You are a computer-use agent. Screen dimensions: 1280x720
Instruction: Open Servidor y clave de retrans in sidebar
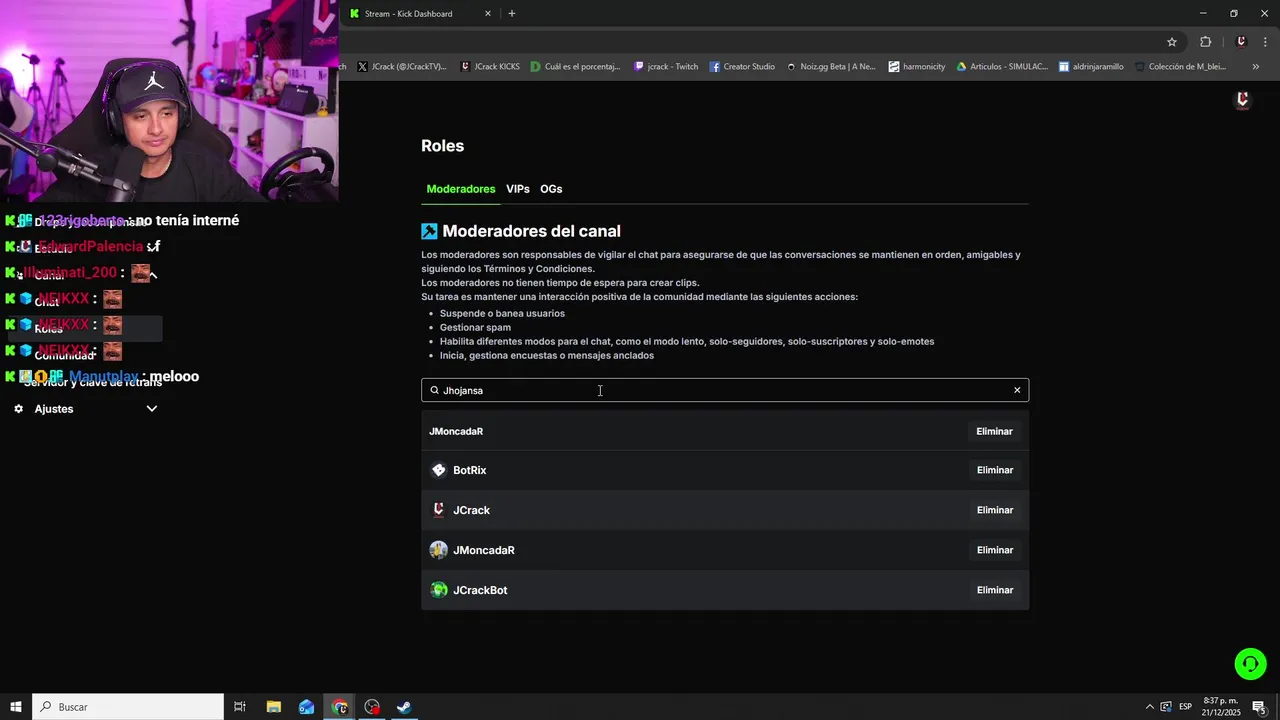click(92, 382)
